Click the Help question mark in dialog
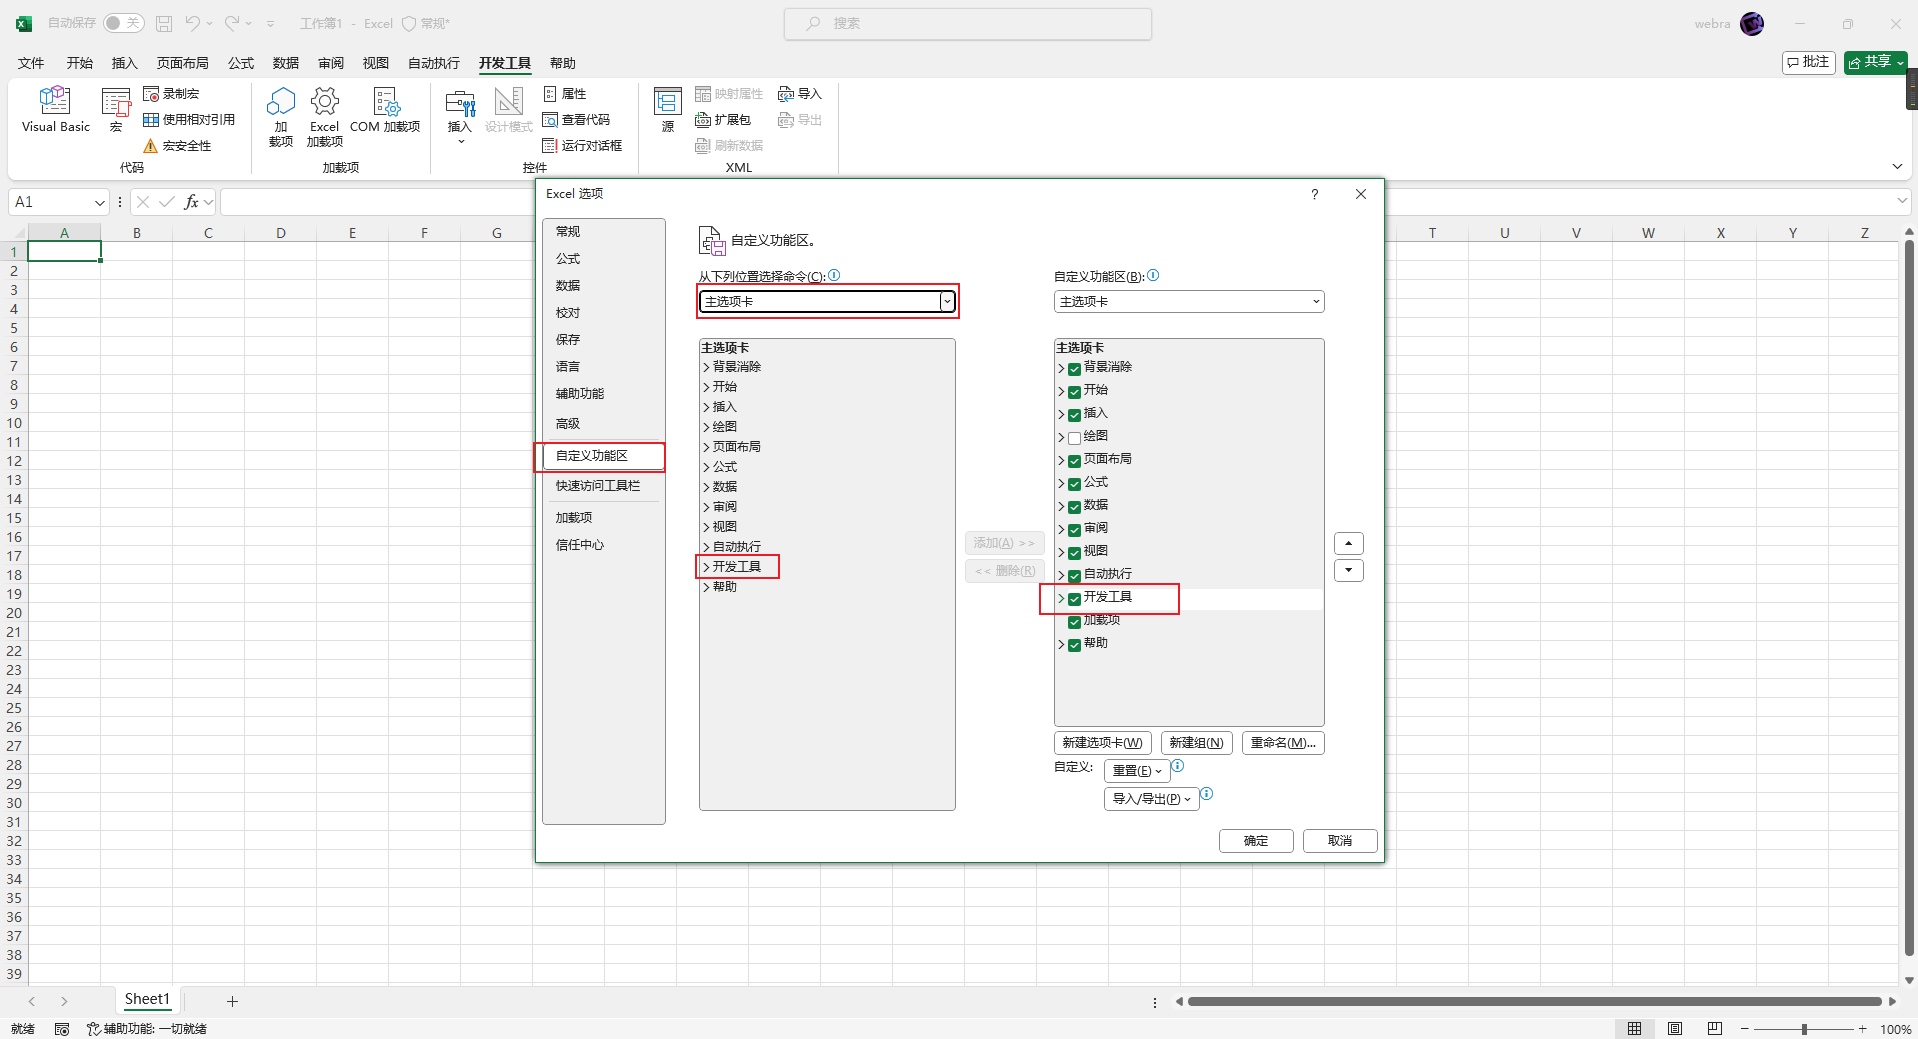The width and height of the screenshot is (1918, 1039). [x=1315, y=194]
